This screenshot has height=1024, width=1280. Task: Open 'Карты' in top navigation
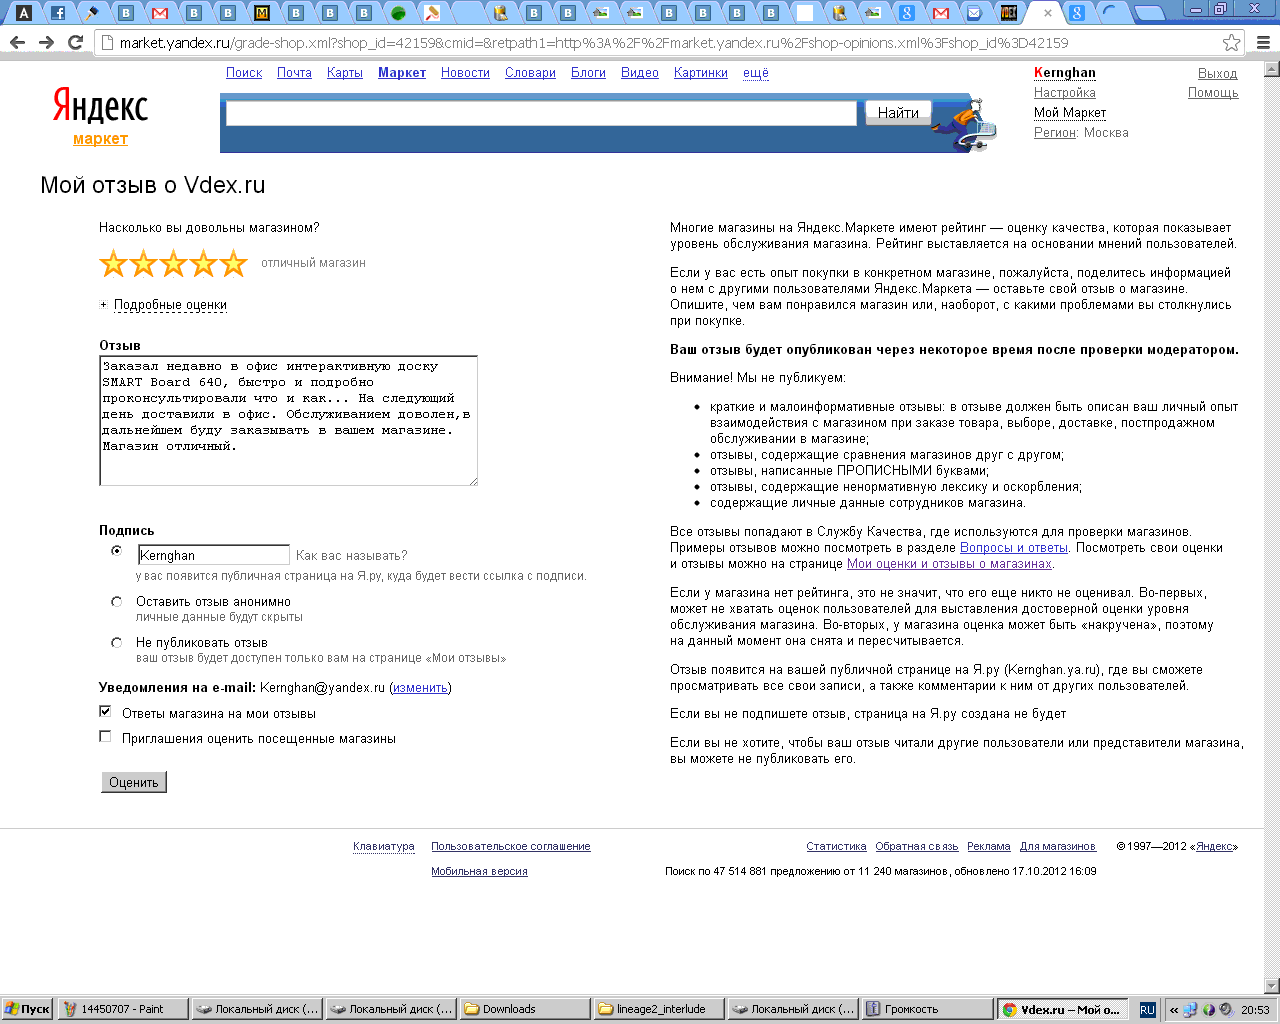(x=345, y=73)
